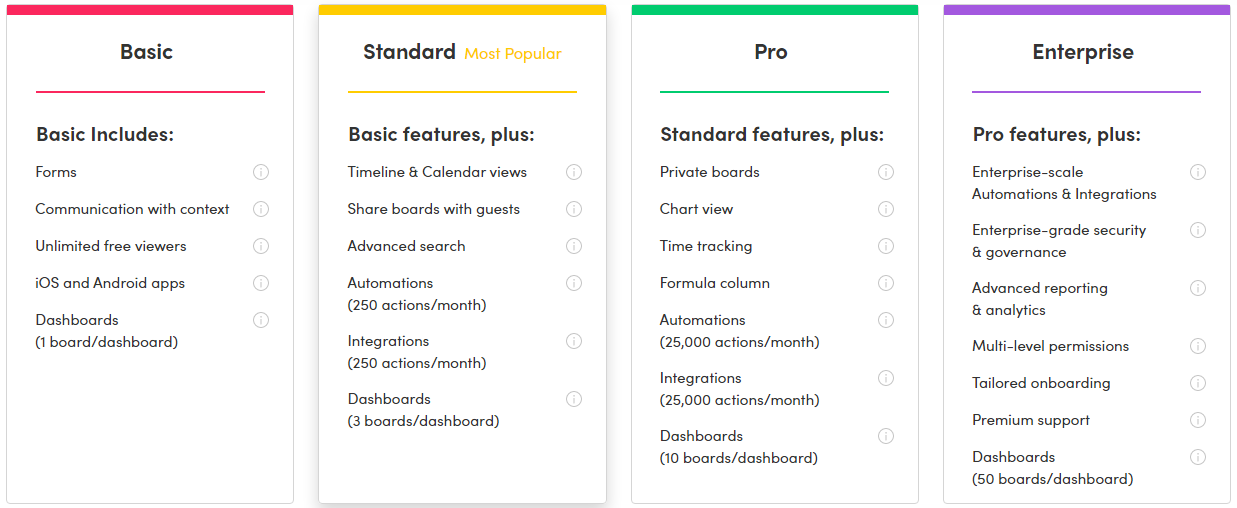Click info icon next to Private boards

[886, 172]
